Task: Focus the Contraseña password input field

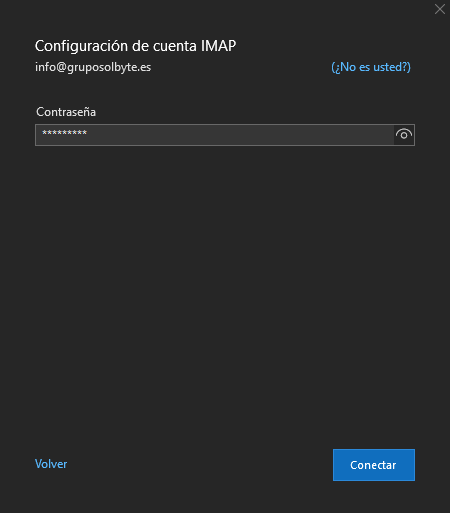Action: (215, 135)
